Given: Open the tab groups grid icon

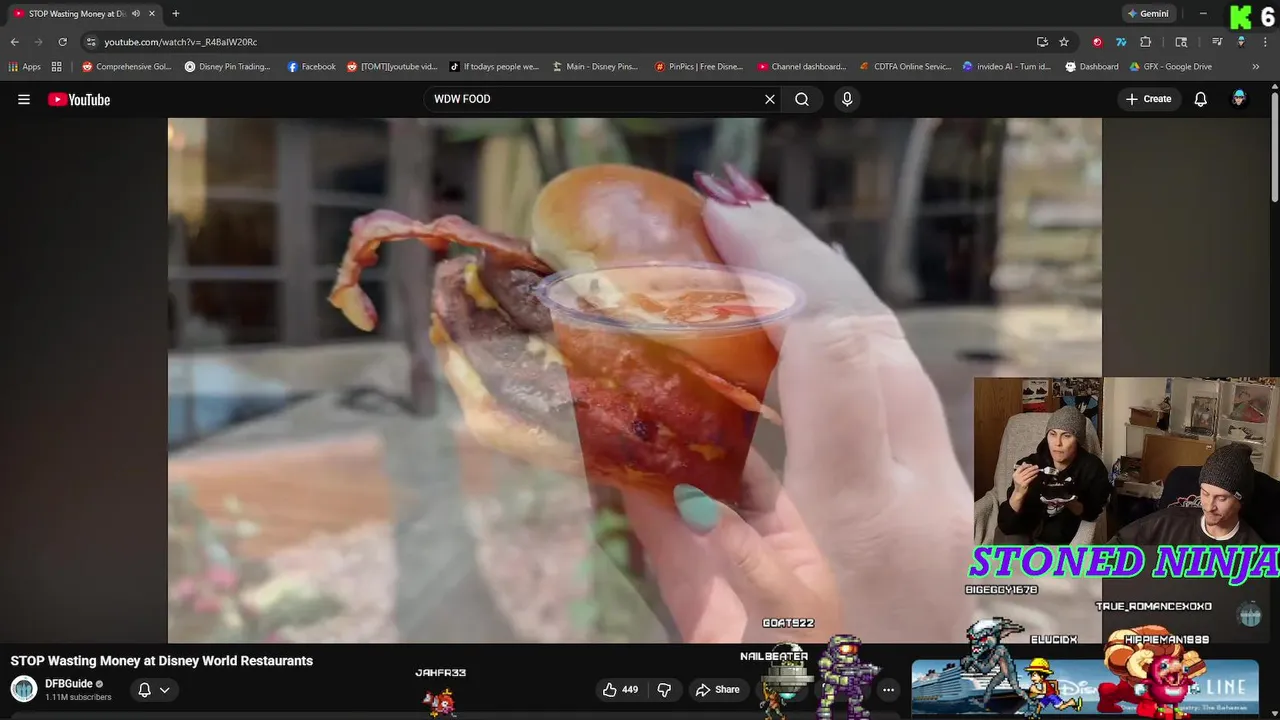Looking at the screenshot, I should [57, 67].
